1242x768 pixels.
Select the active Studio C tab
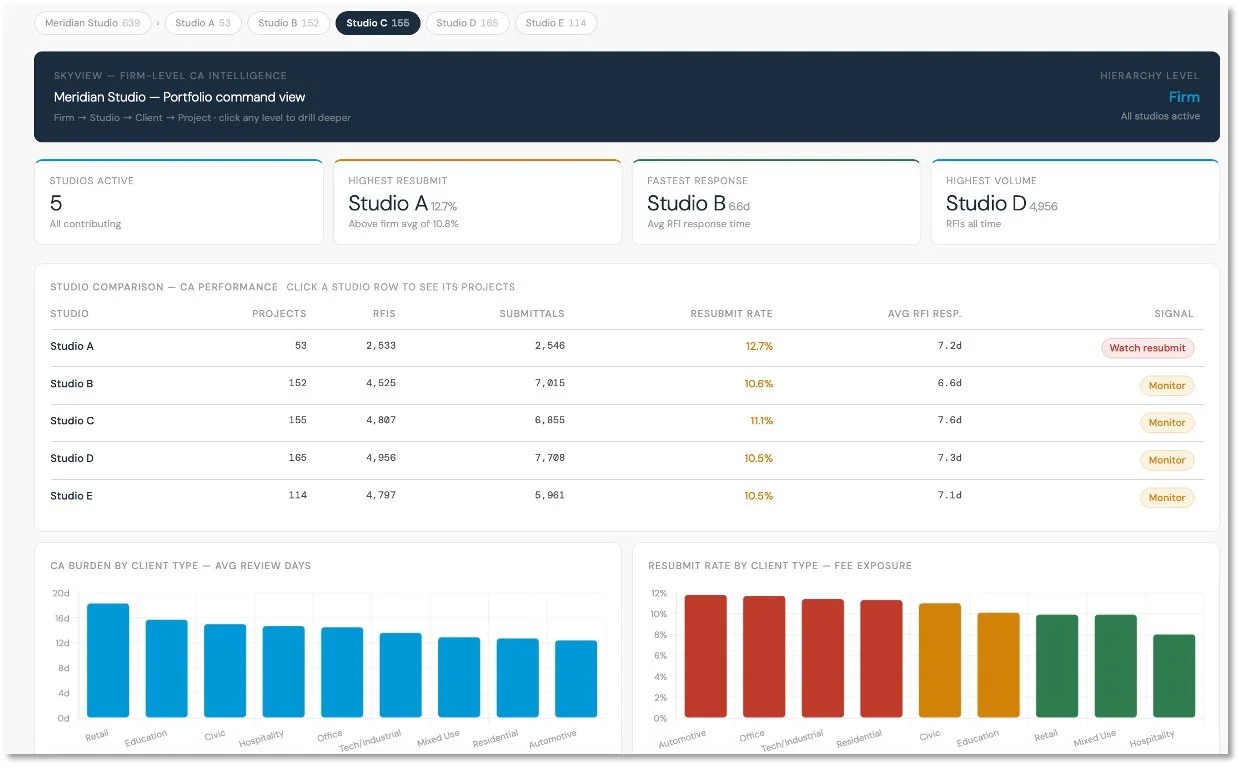point(378,23)
